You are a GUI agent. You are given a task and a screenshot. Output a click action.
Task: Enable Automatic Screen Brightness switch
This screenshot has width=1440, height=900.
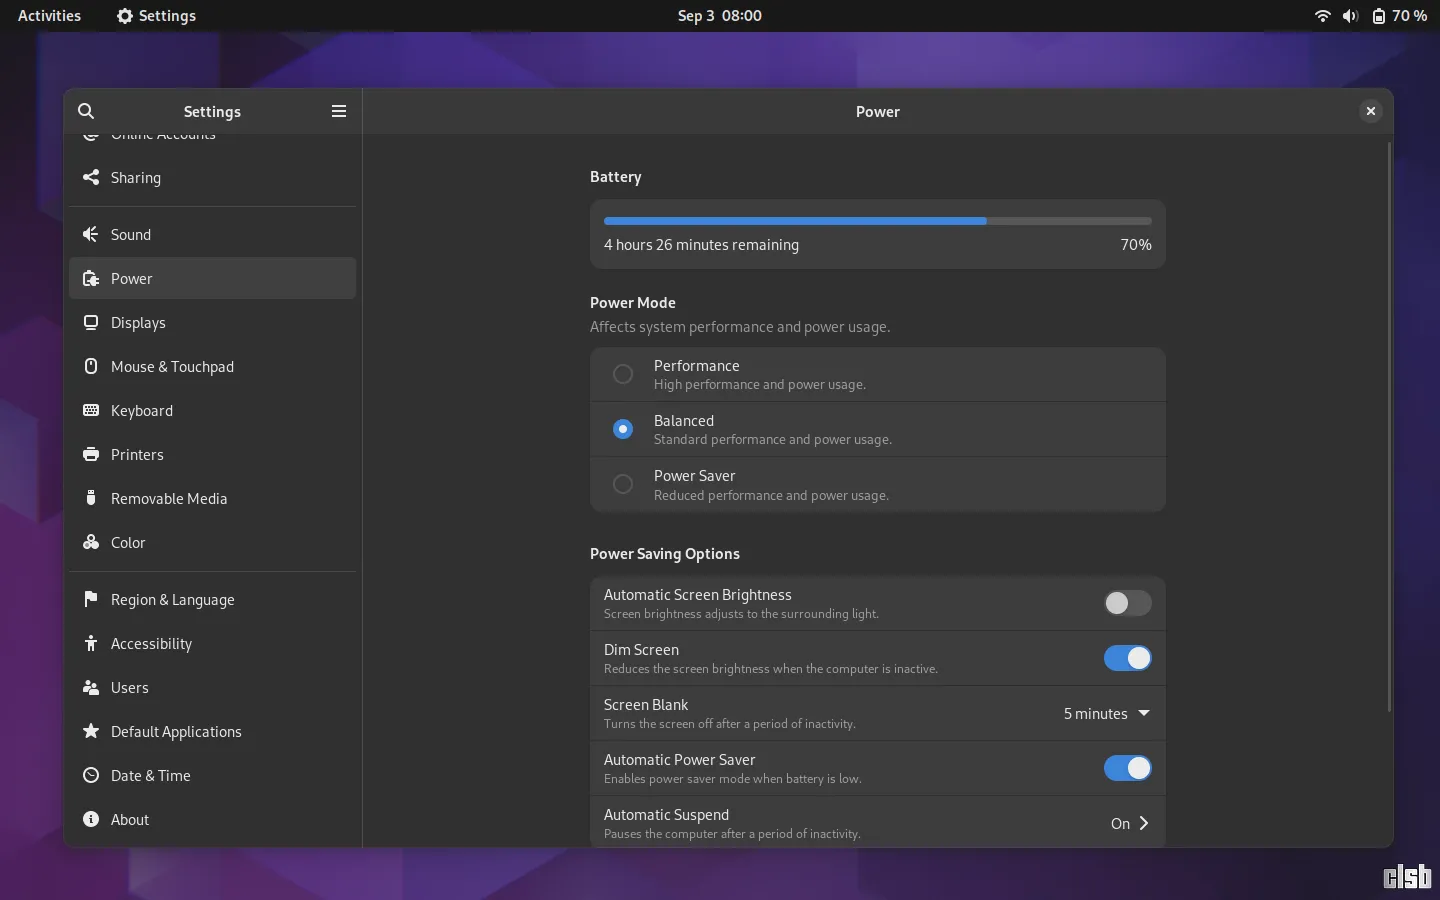pyautogui.click(x=1128, y=603)
